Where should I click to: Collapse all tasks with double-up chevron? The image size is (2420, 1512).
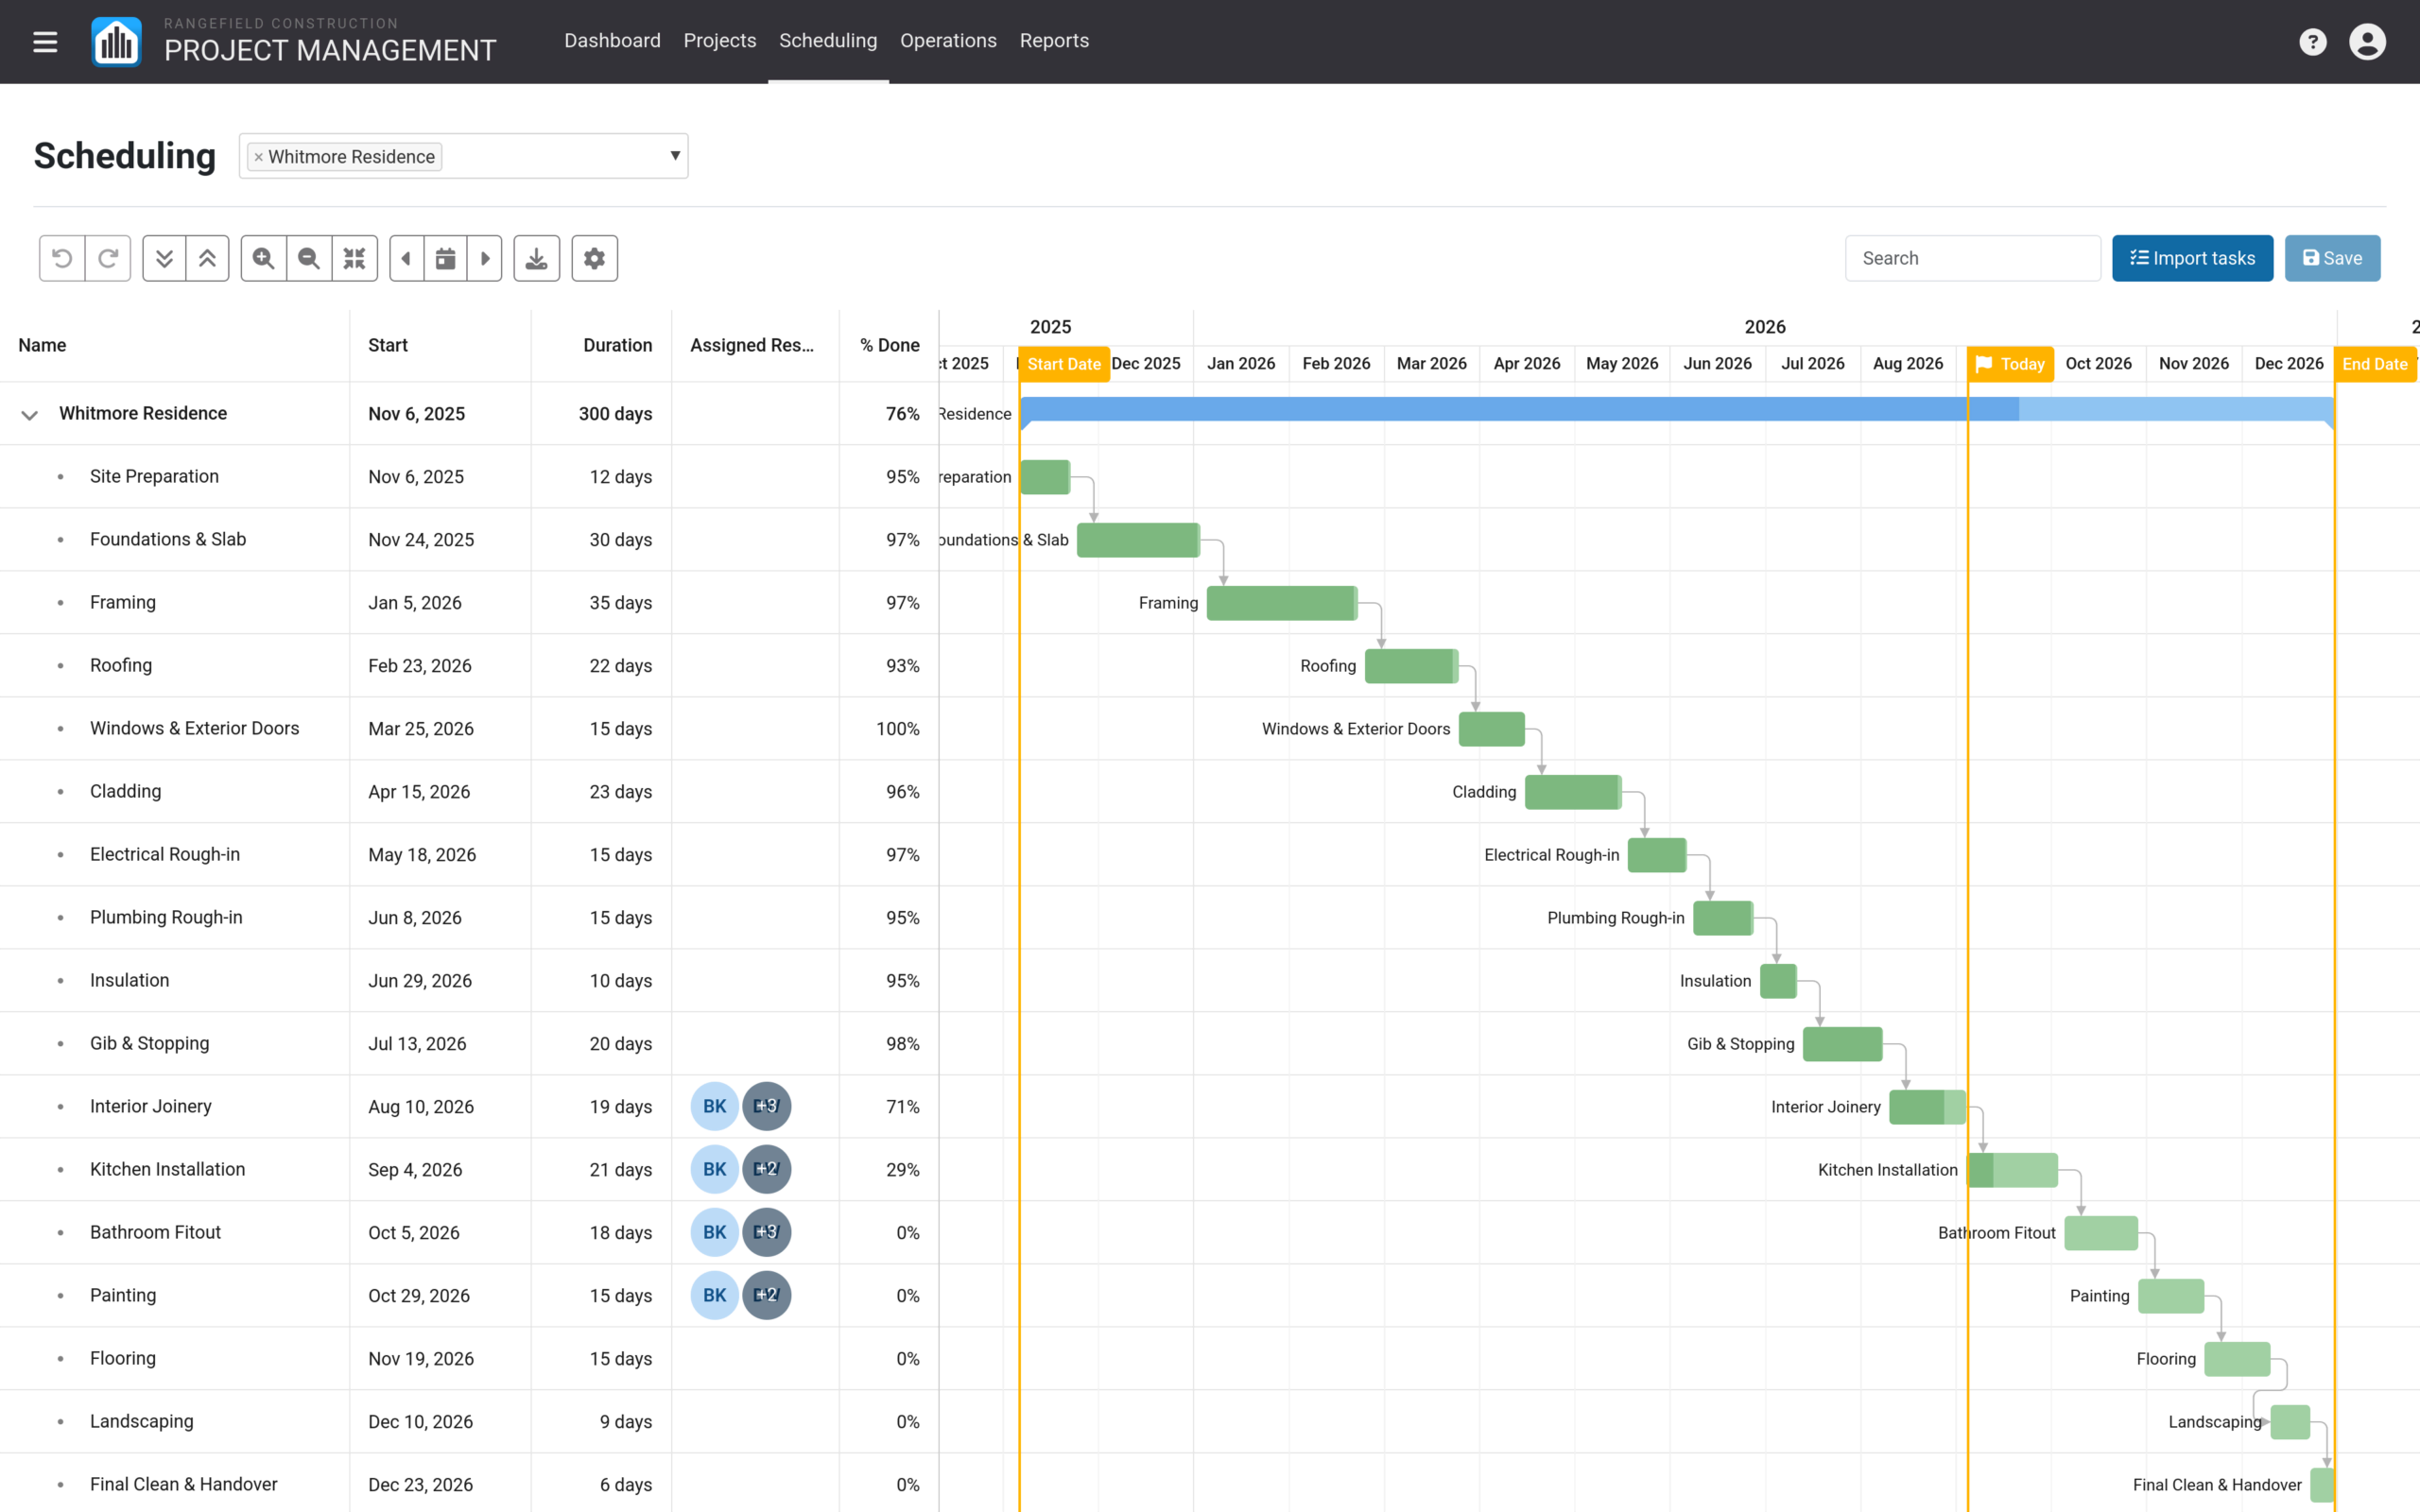pos(208,258)
